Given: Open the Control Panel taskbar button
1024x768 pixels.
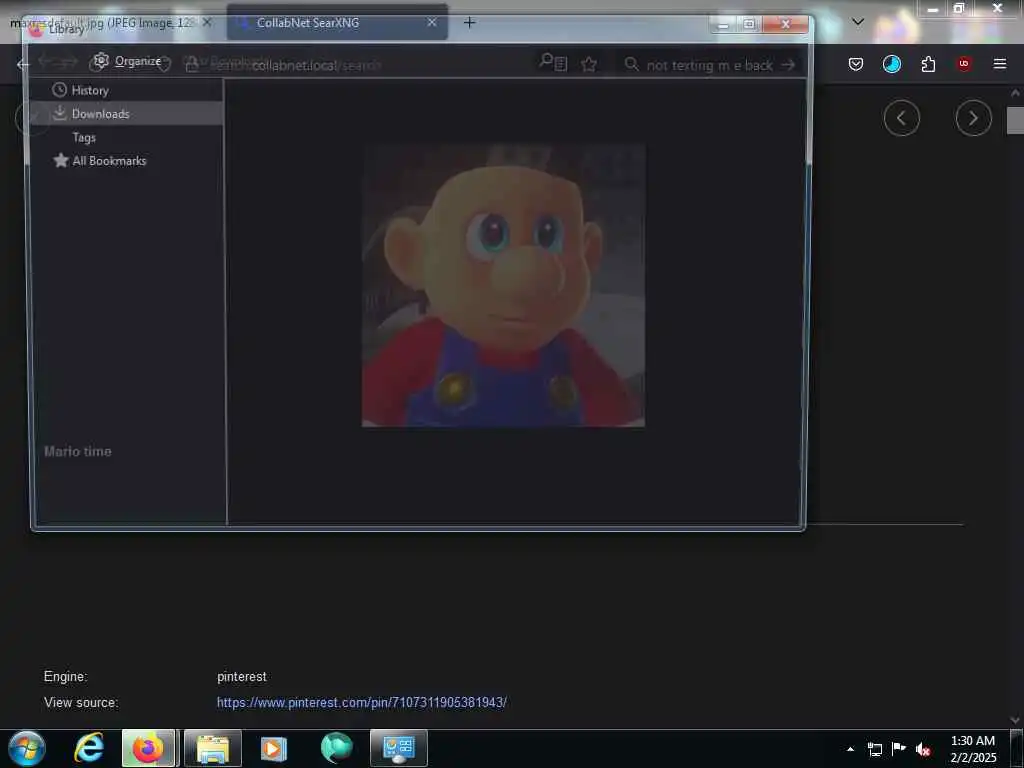Looking at the screenshot, I should point(399,748).
